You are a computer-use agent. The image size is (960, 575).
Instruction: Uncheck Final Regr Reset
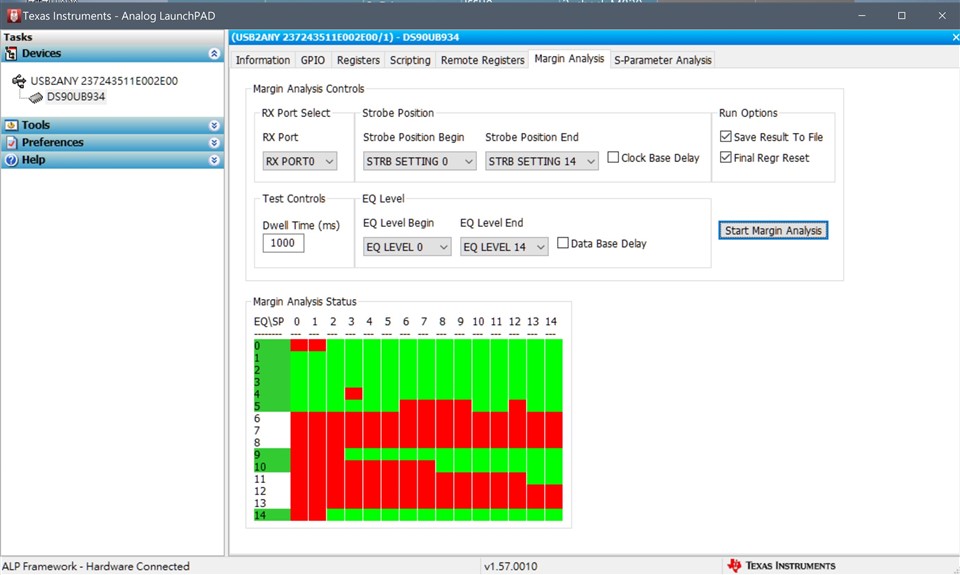726,157
